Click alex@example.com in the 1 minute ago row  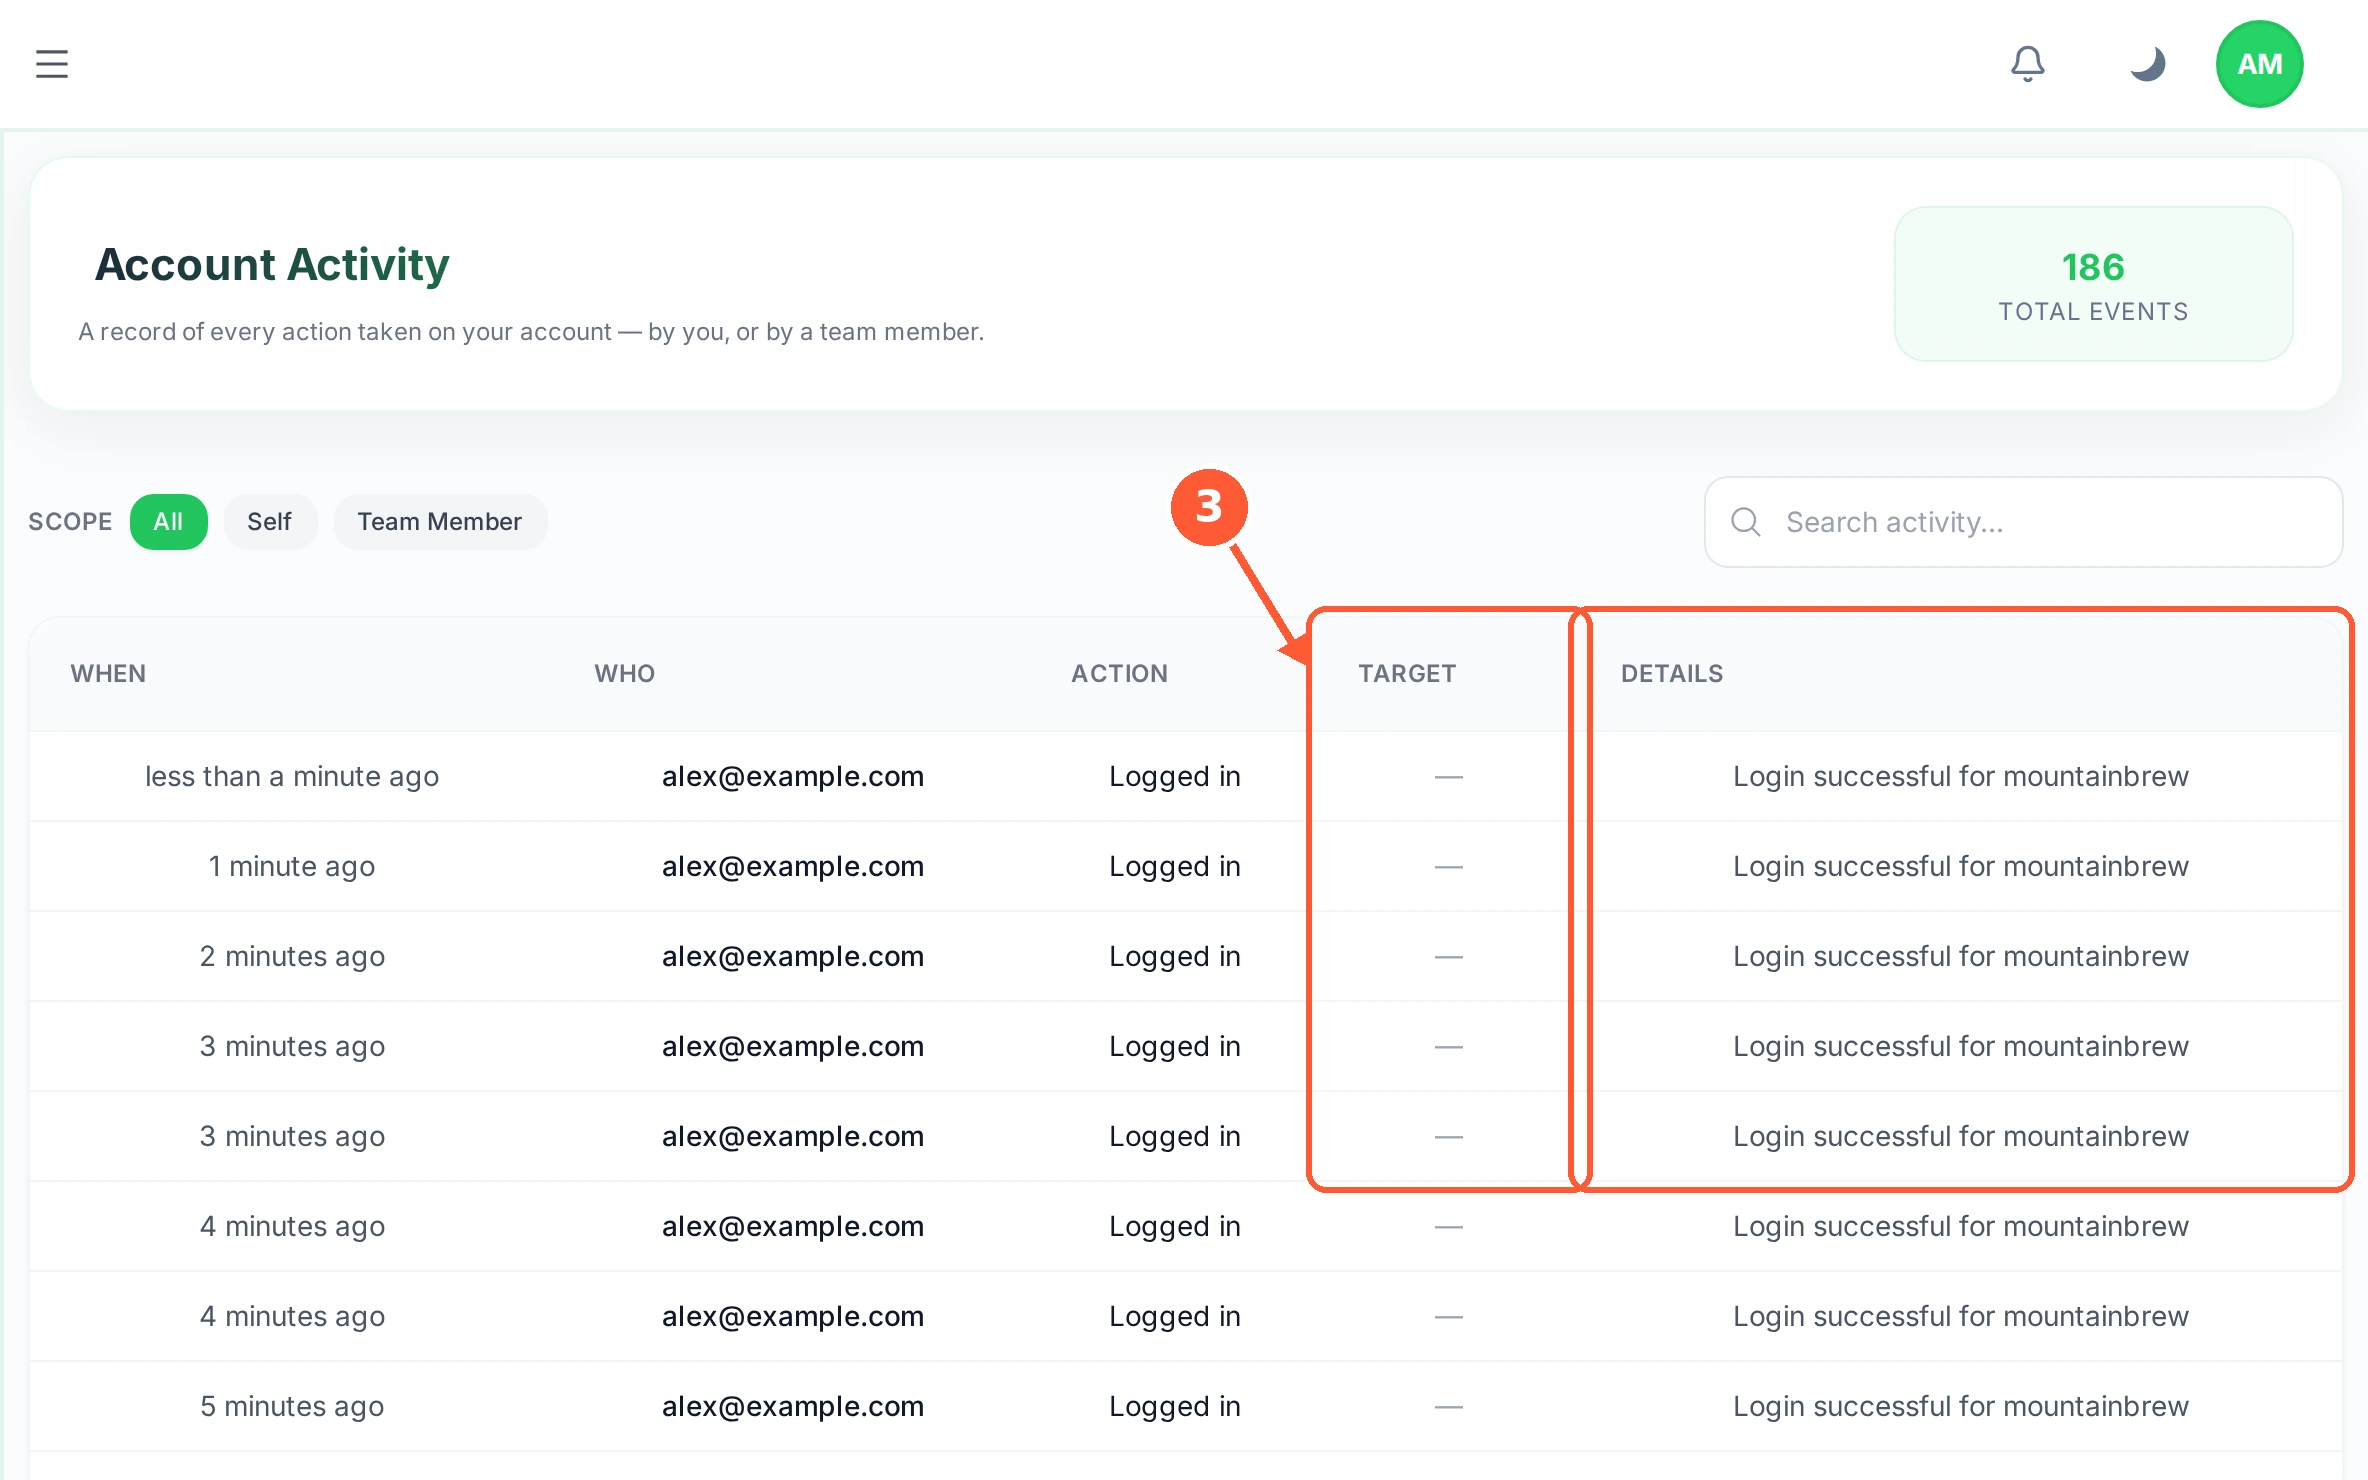click(793, 866)
